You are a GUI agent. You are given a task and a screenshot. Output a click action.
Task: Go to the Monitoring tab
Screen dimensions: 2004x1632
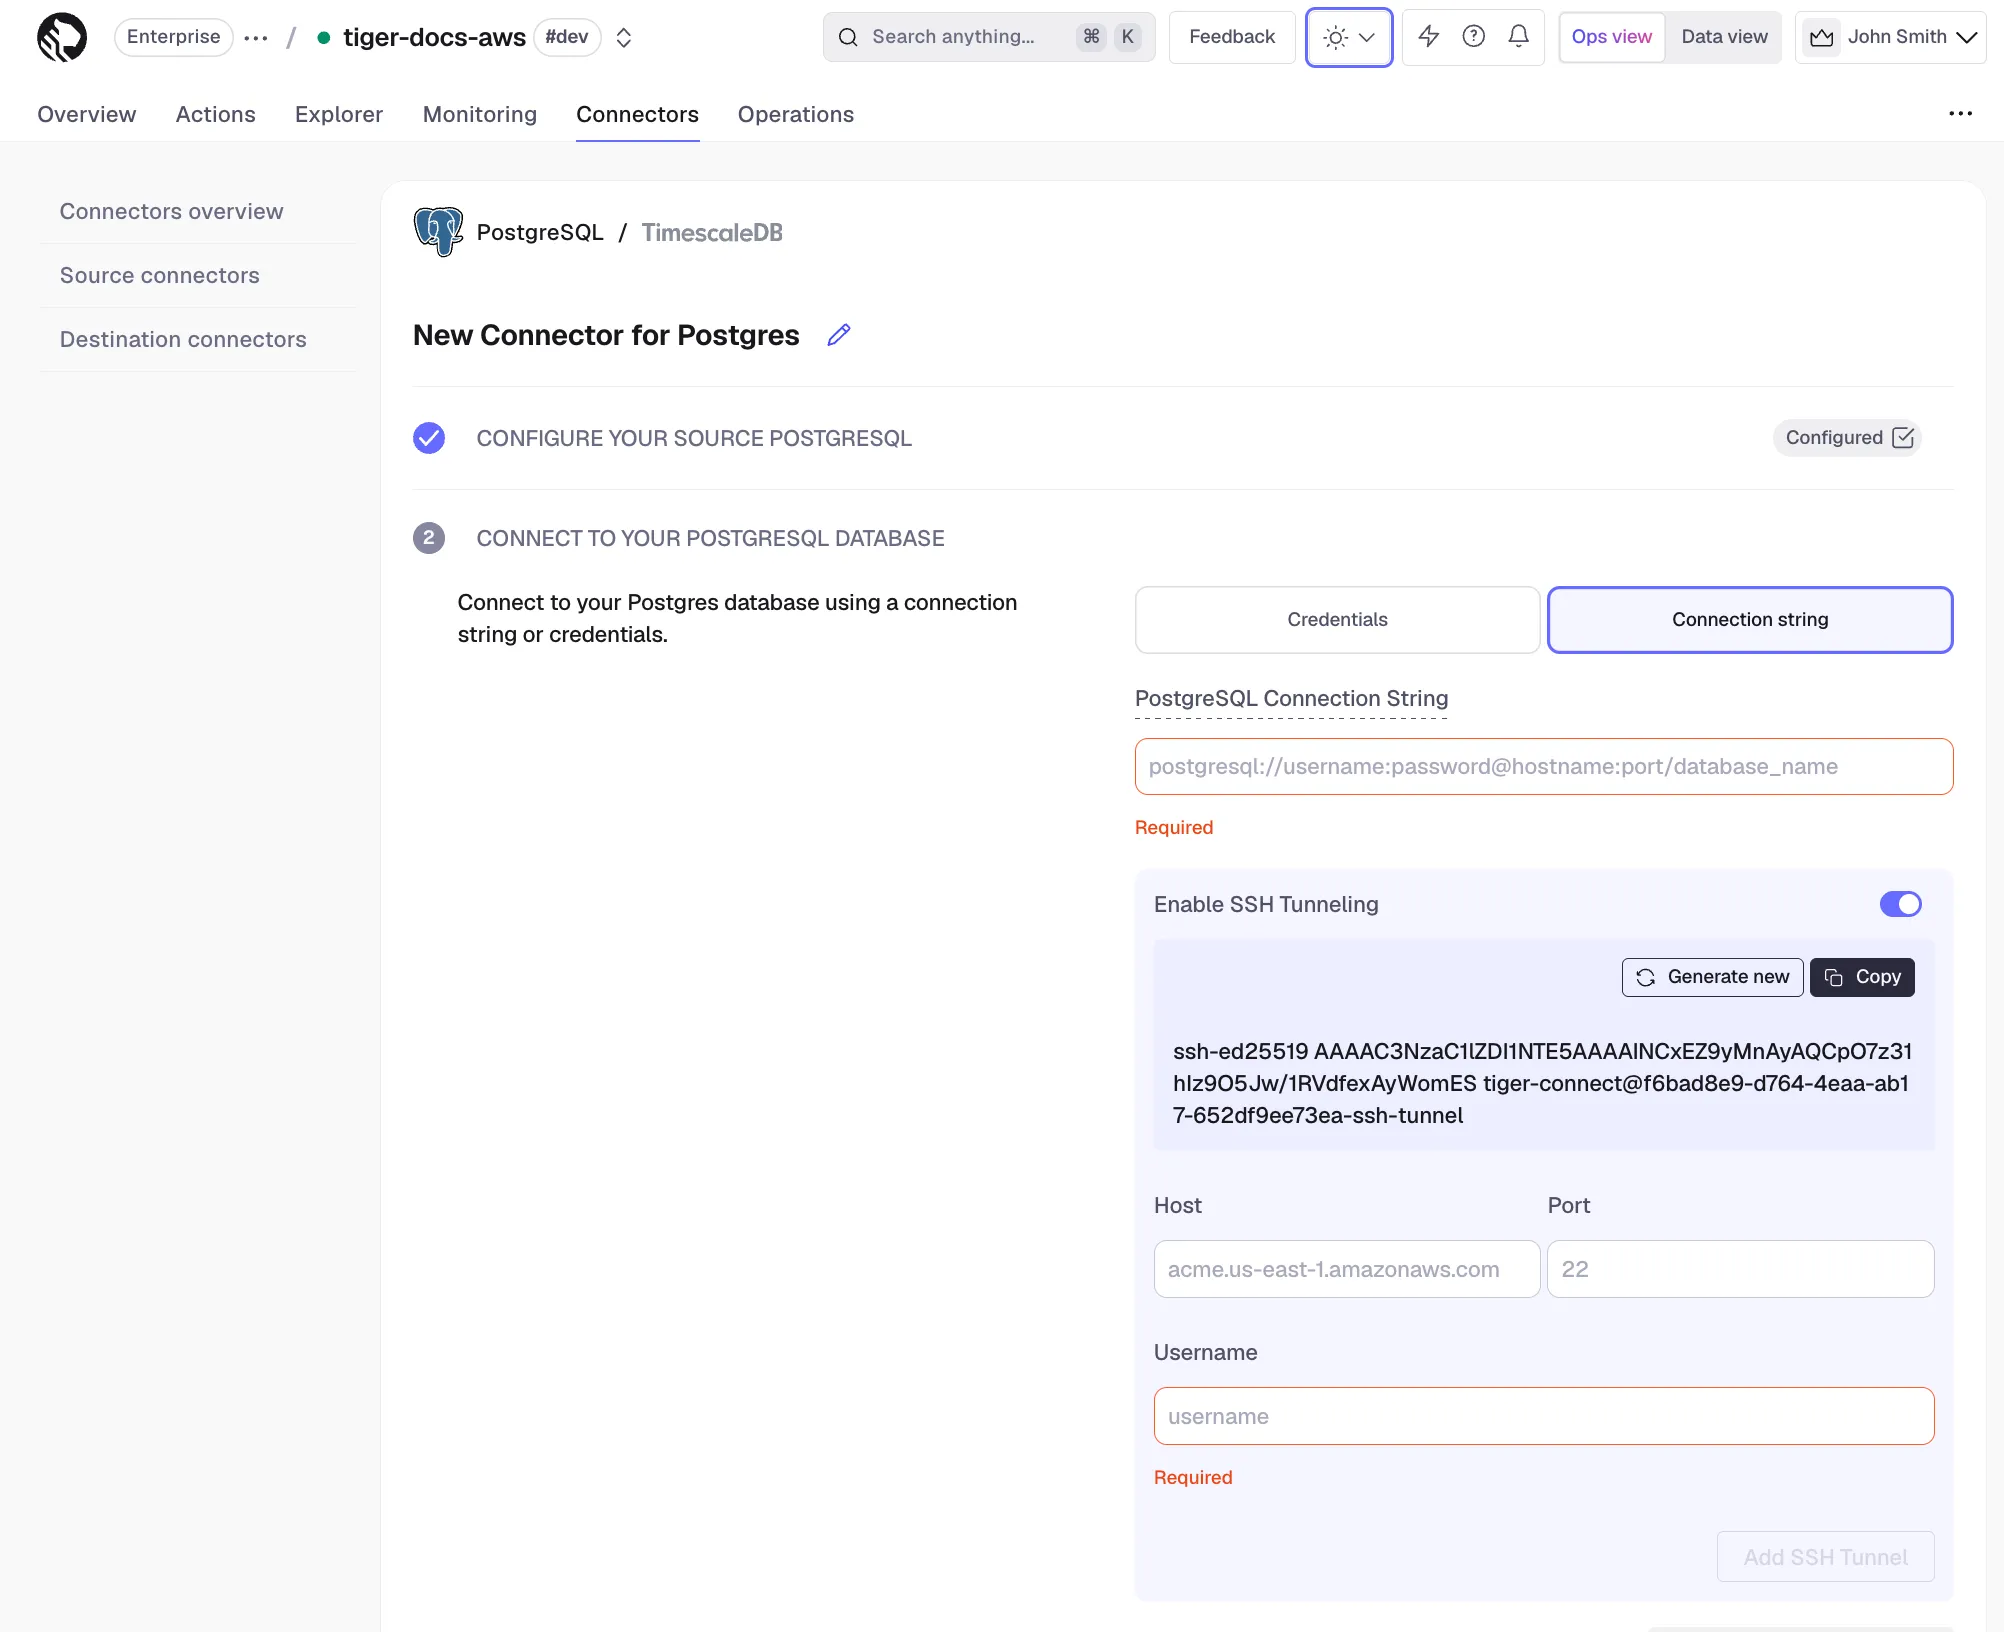480,115
